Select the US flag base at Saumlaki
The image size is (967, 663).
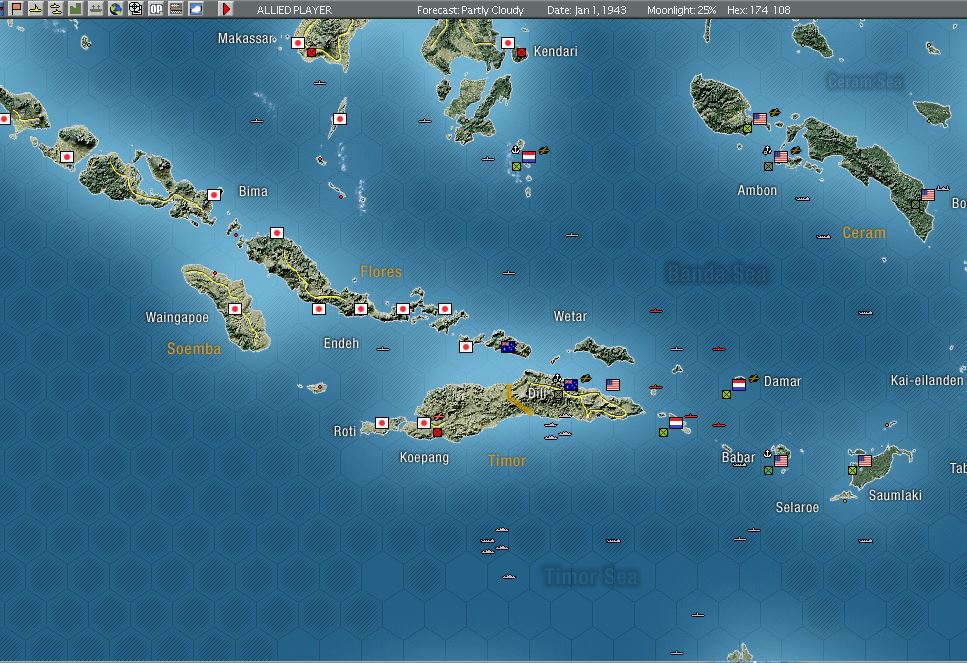[x=865, y=460]
